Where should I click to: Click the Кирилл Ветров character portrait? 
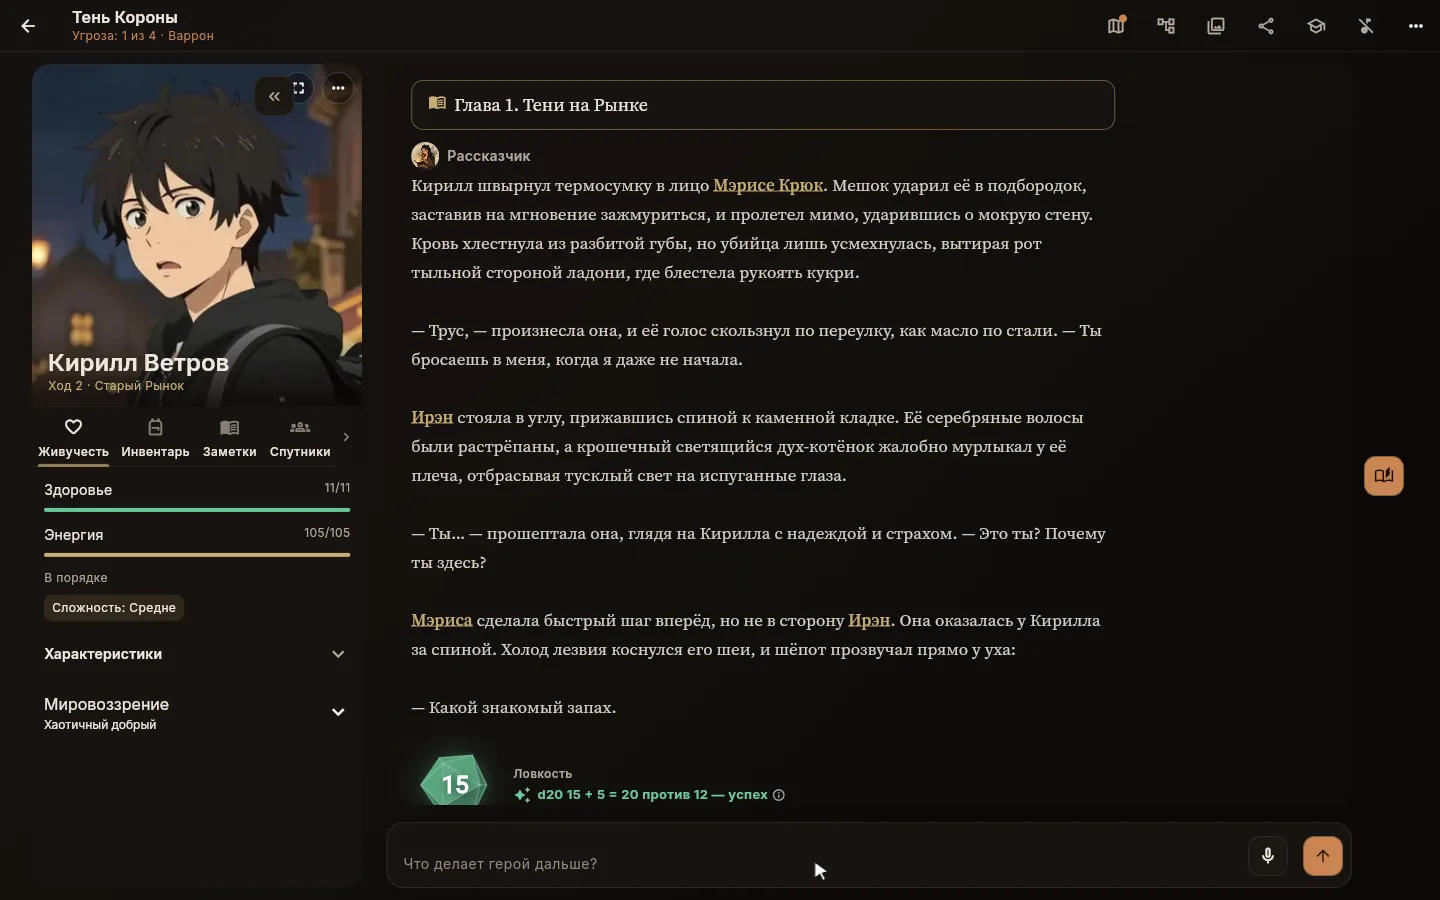coord(197,235)
